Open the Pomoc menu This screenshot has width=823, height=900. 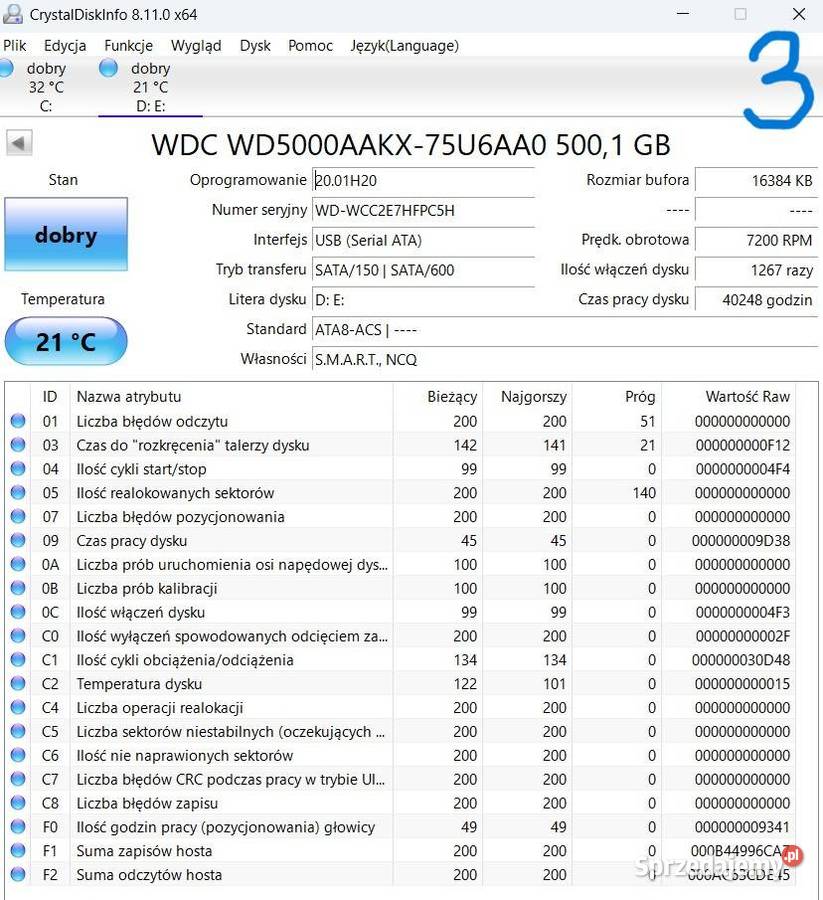click(x=309, y=46)
